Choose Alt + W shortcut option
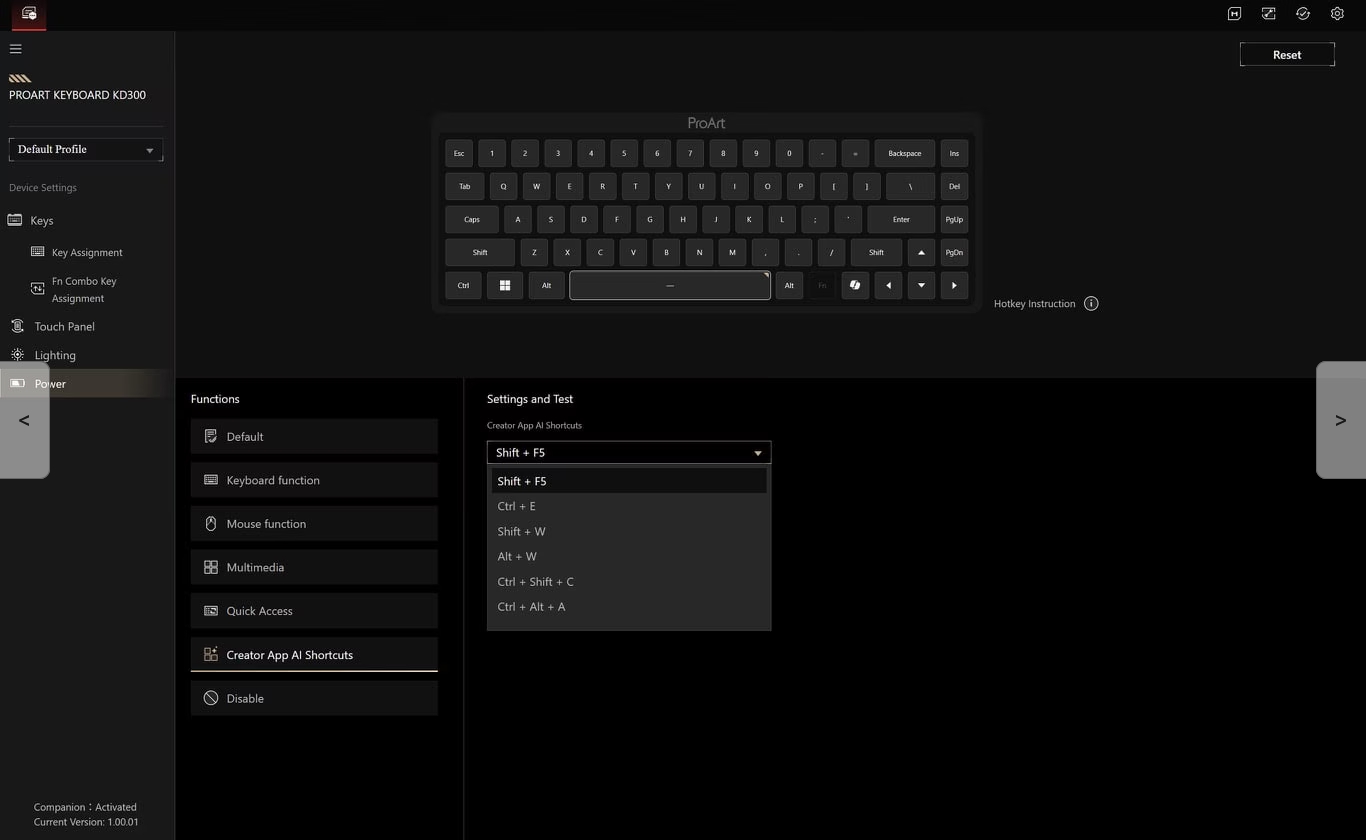1366x840 pixels. (629, 556)
